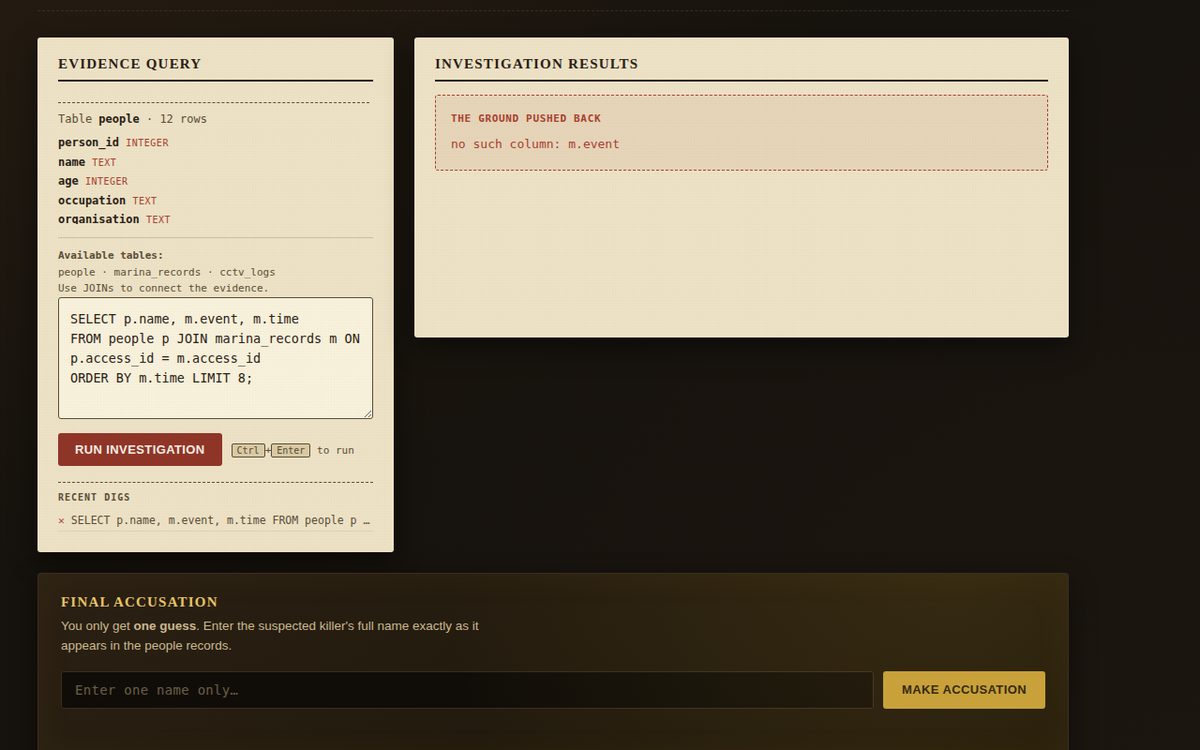Viewport: 1200px width, 750px height.
Task: Select the name column label
Action: pos(71,162)
